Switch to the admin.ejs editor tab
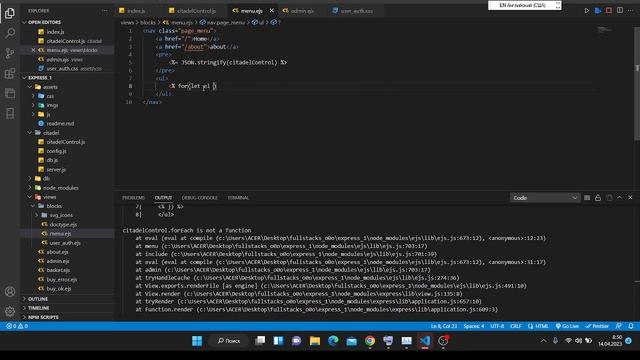The width and height of the screenshot is (640, 360). pyautogui.click(x=302, y=11)
